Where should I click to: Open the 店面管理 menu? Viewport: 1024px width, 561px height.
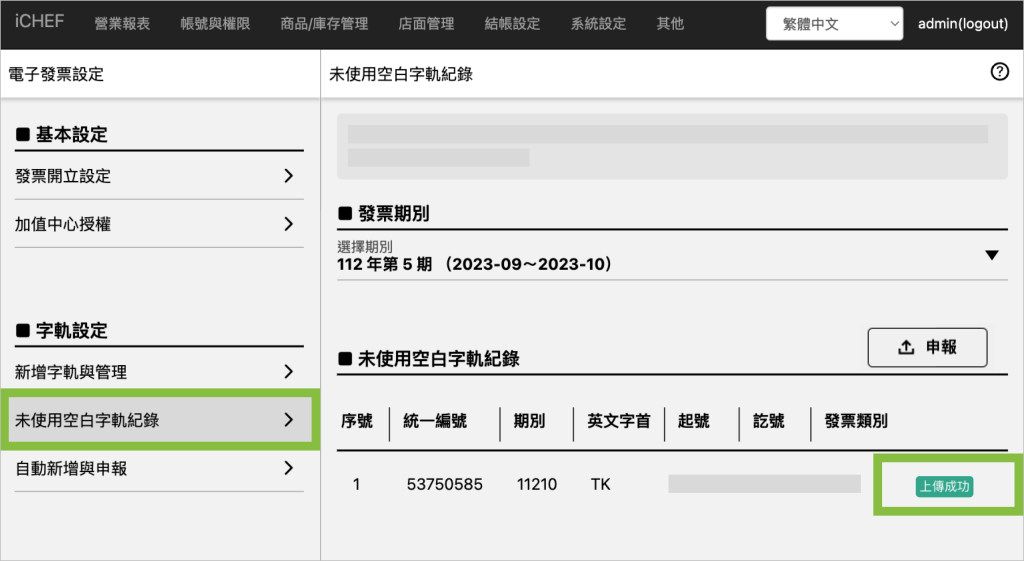point(426,24)
